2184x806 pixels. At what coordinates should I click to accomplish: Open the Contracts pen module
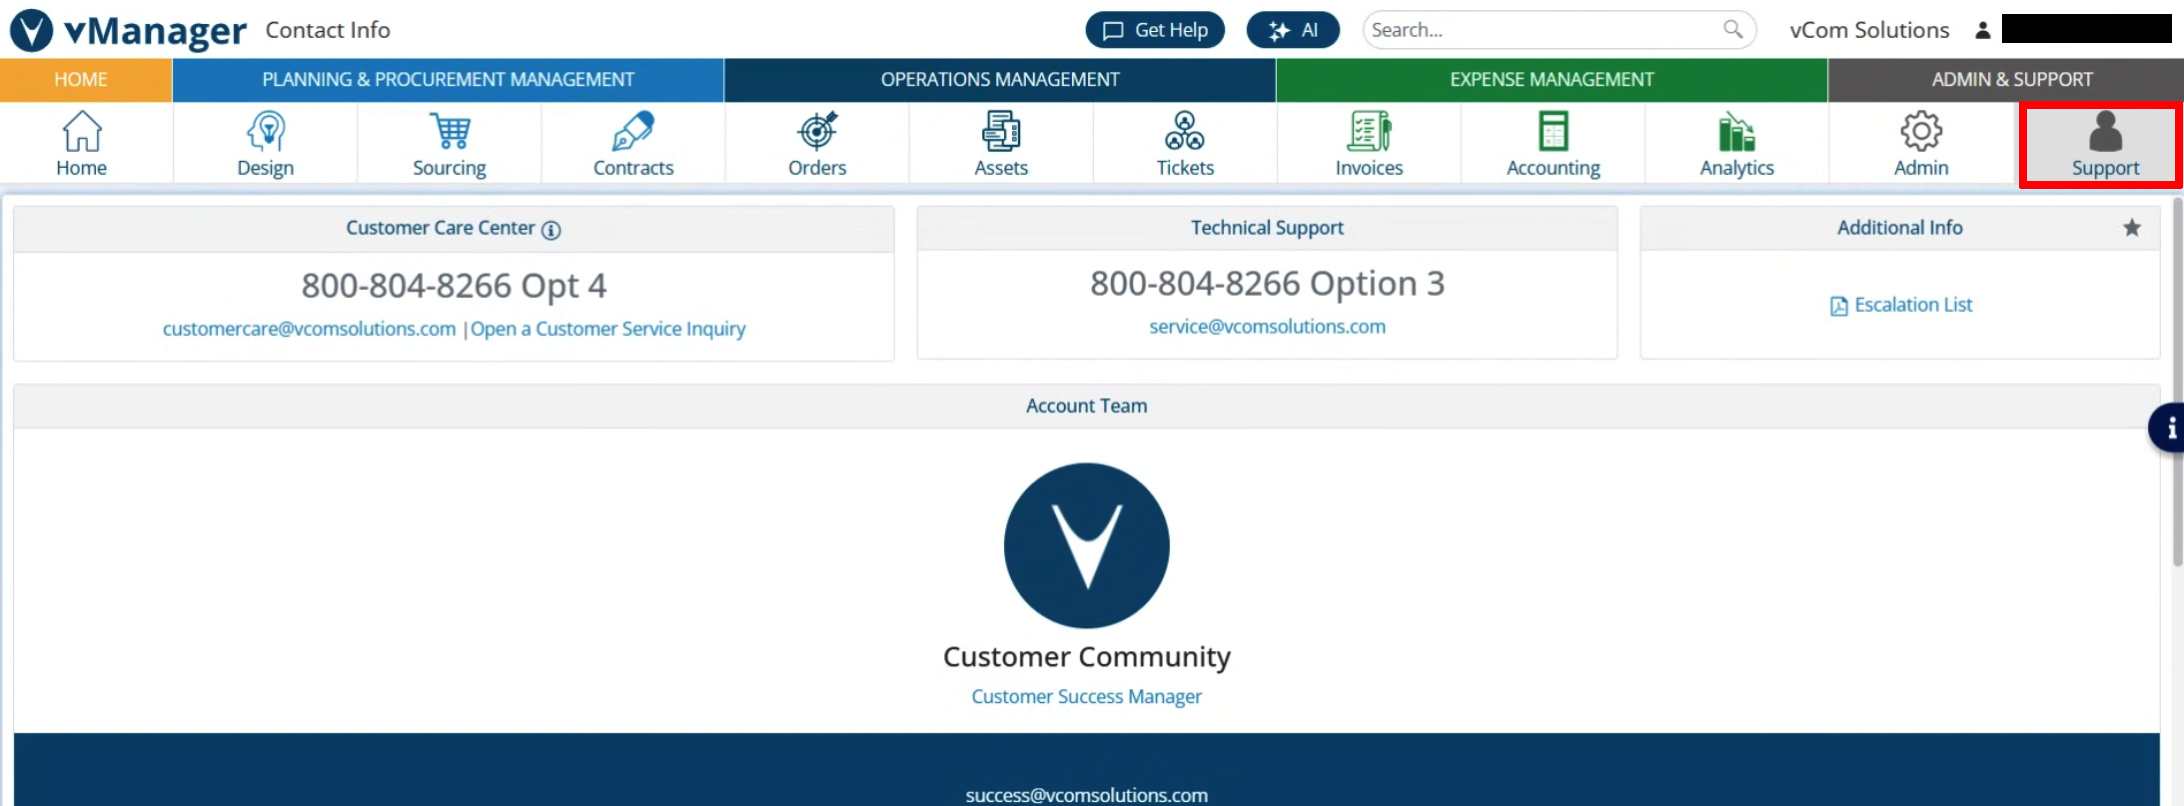pos(633,143)
